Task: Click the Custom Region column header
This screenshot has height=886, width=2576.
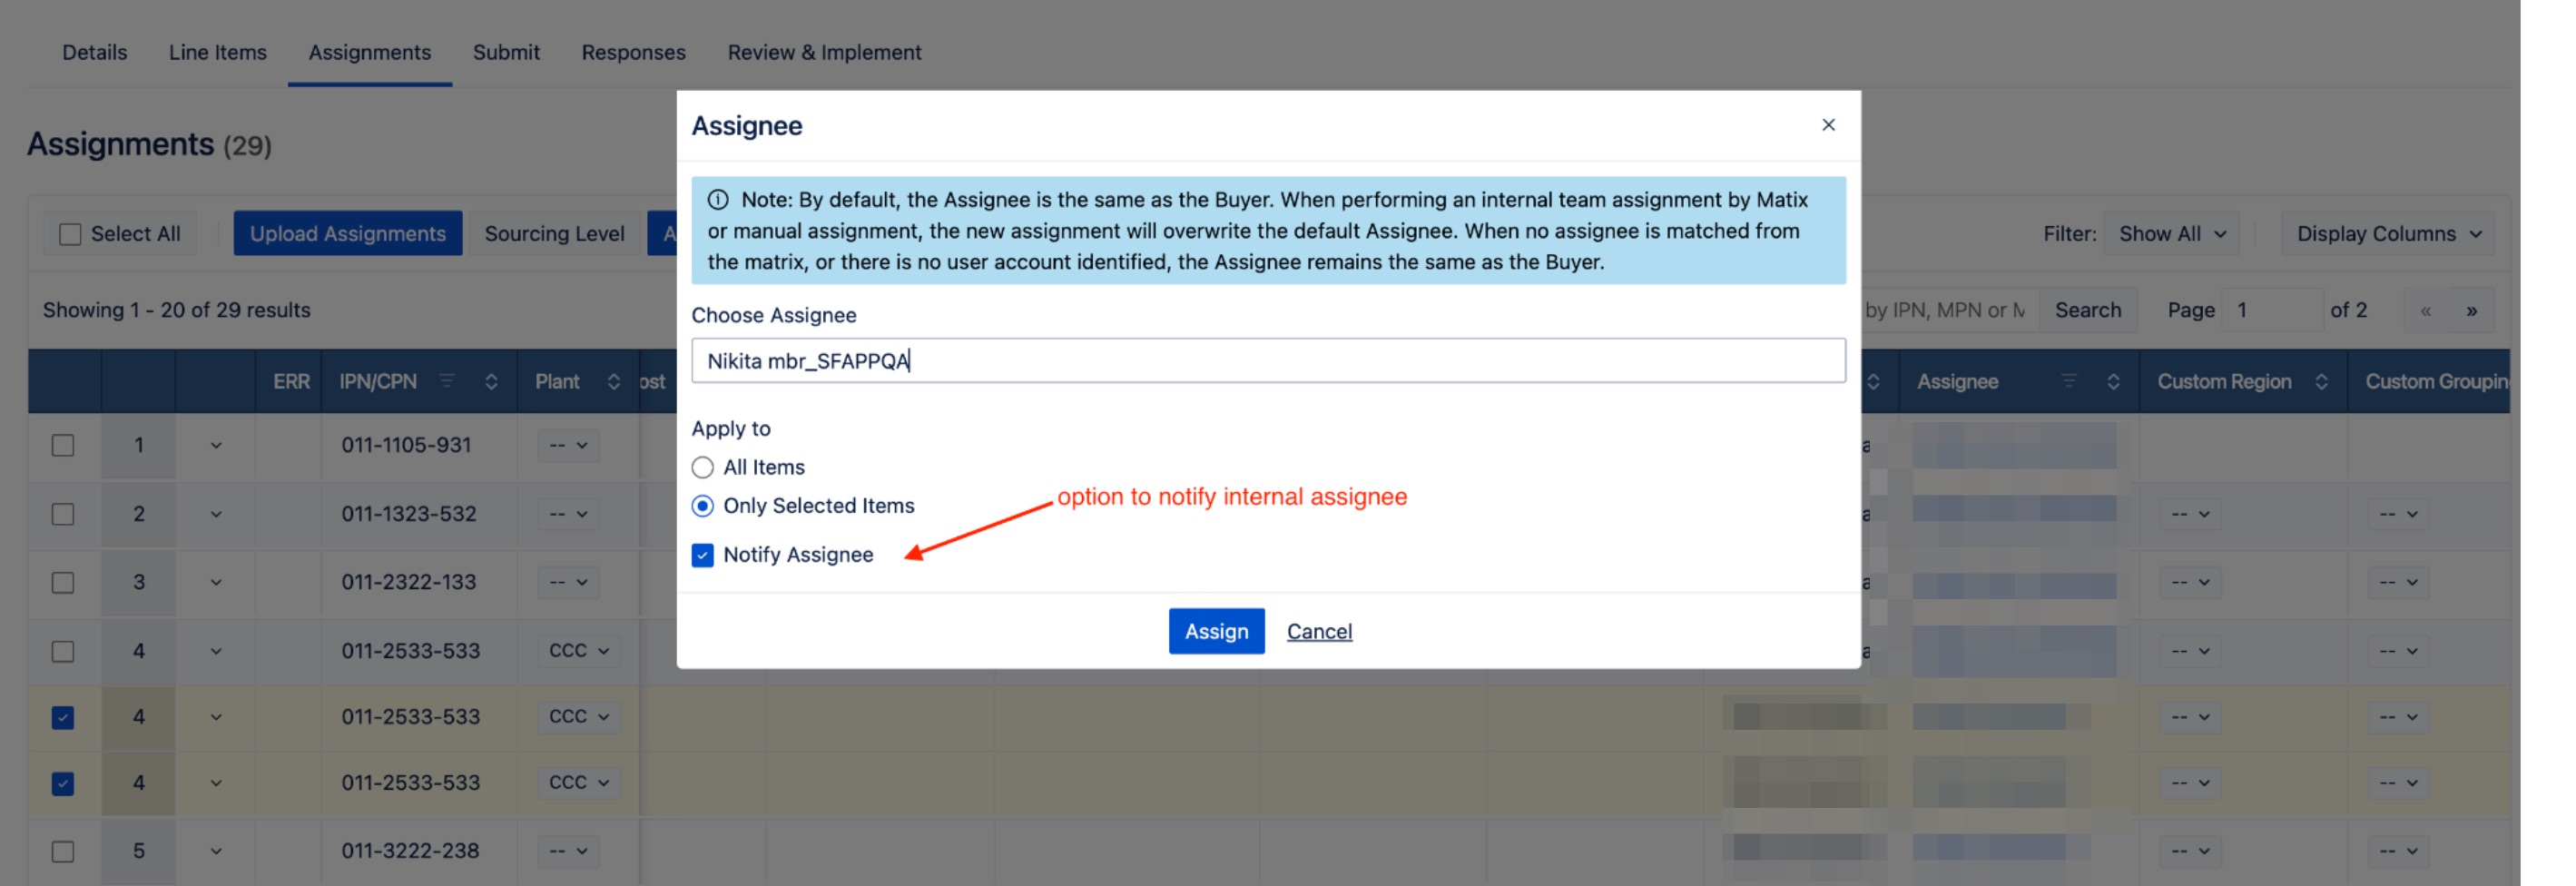Action: coord(2224,381)
